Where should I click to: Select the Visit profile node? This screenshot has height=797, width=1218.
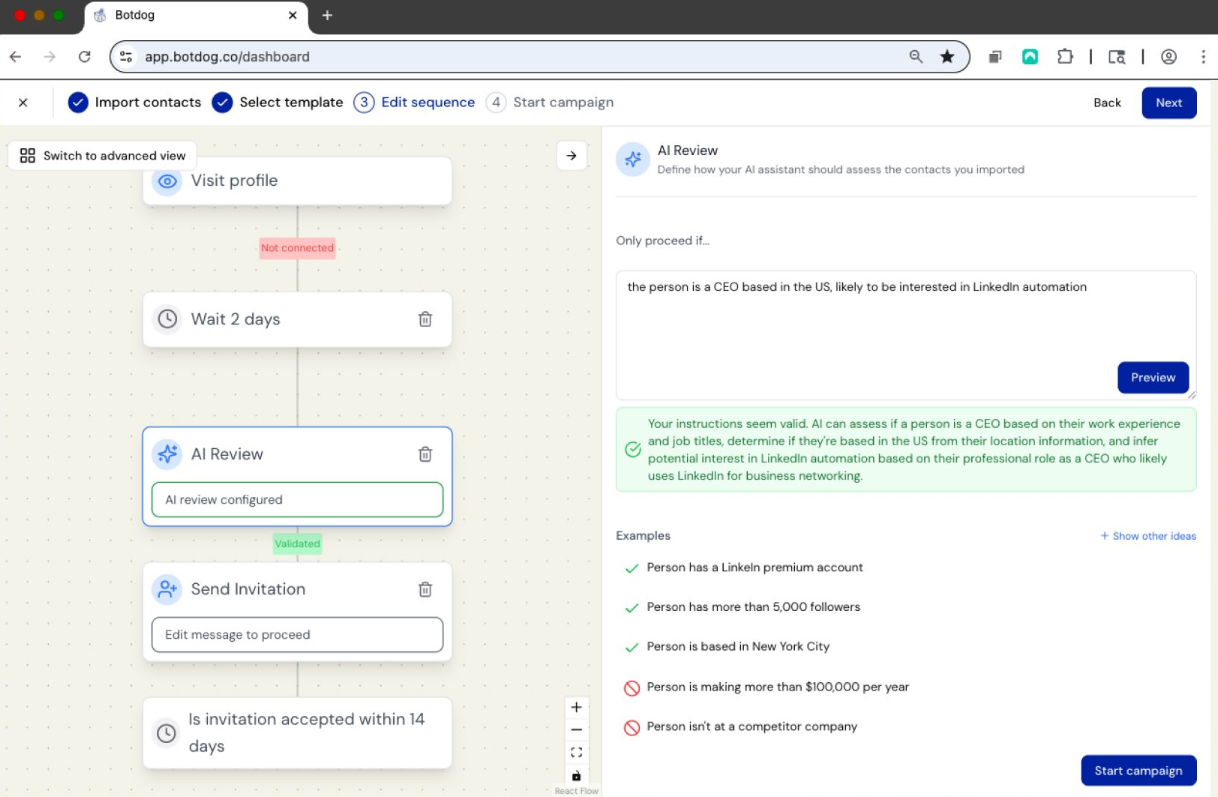click(297, 181)
